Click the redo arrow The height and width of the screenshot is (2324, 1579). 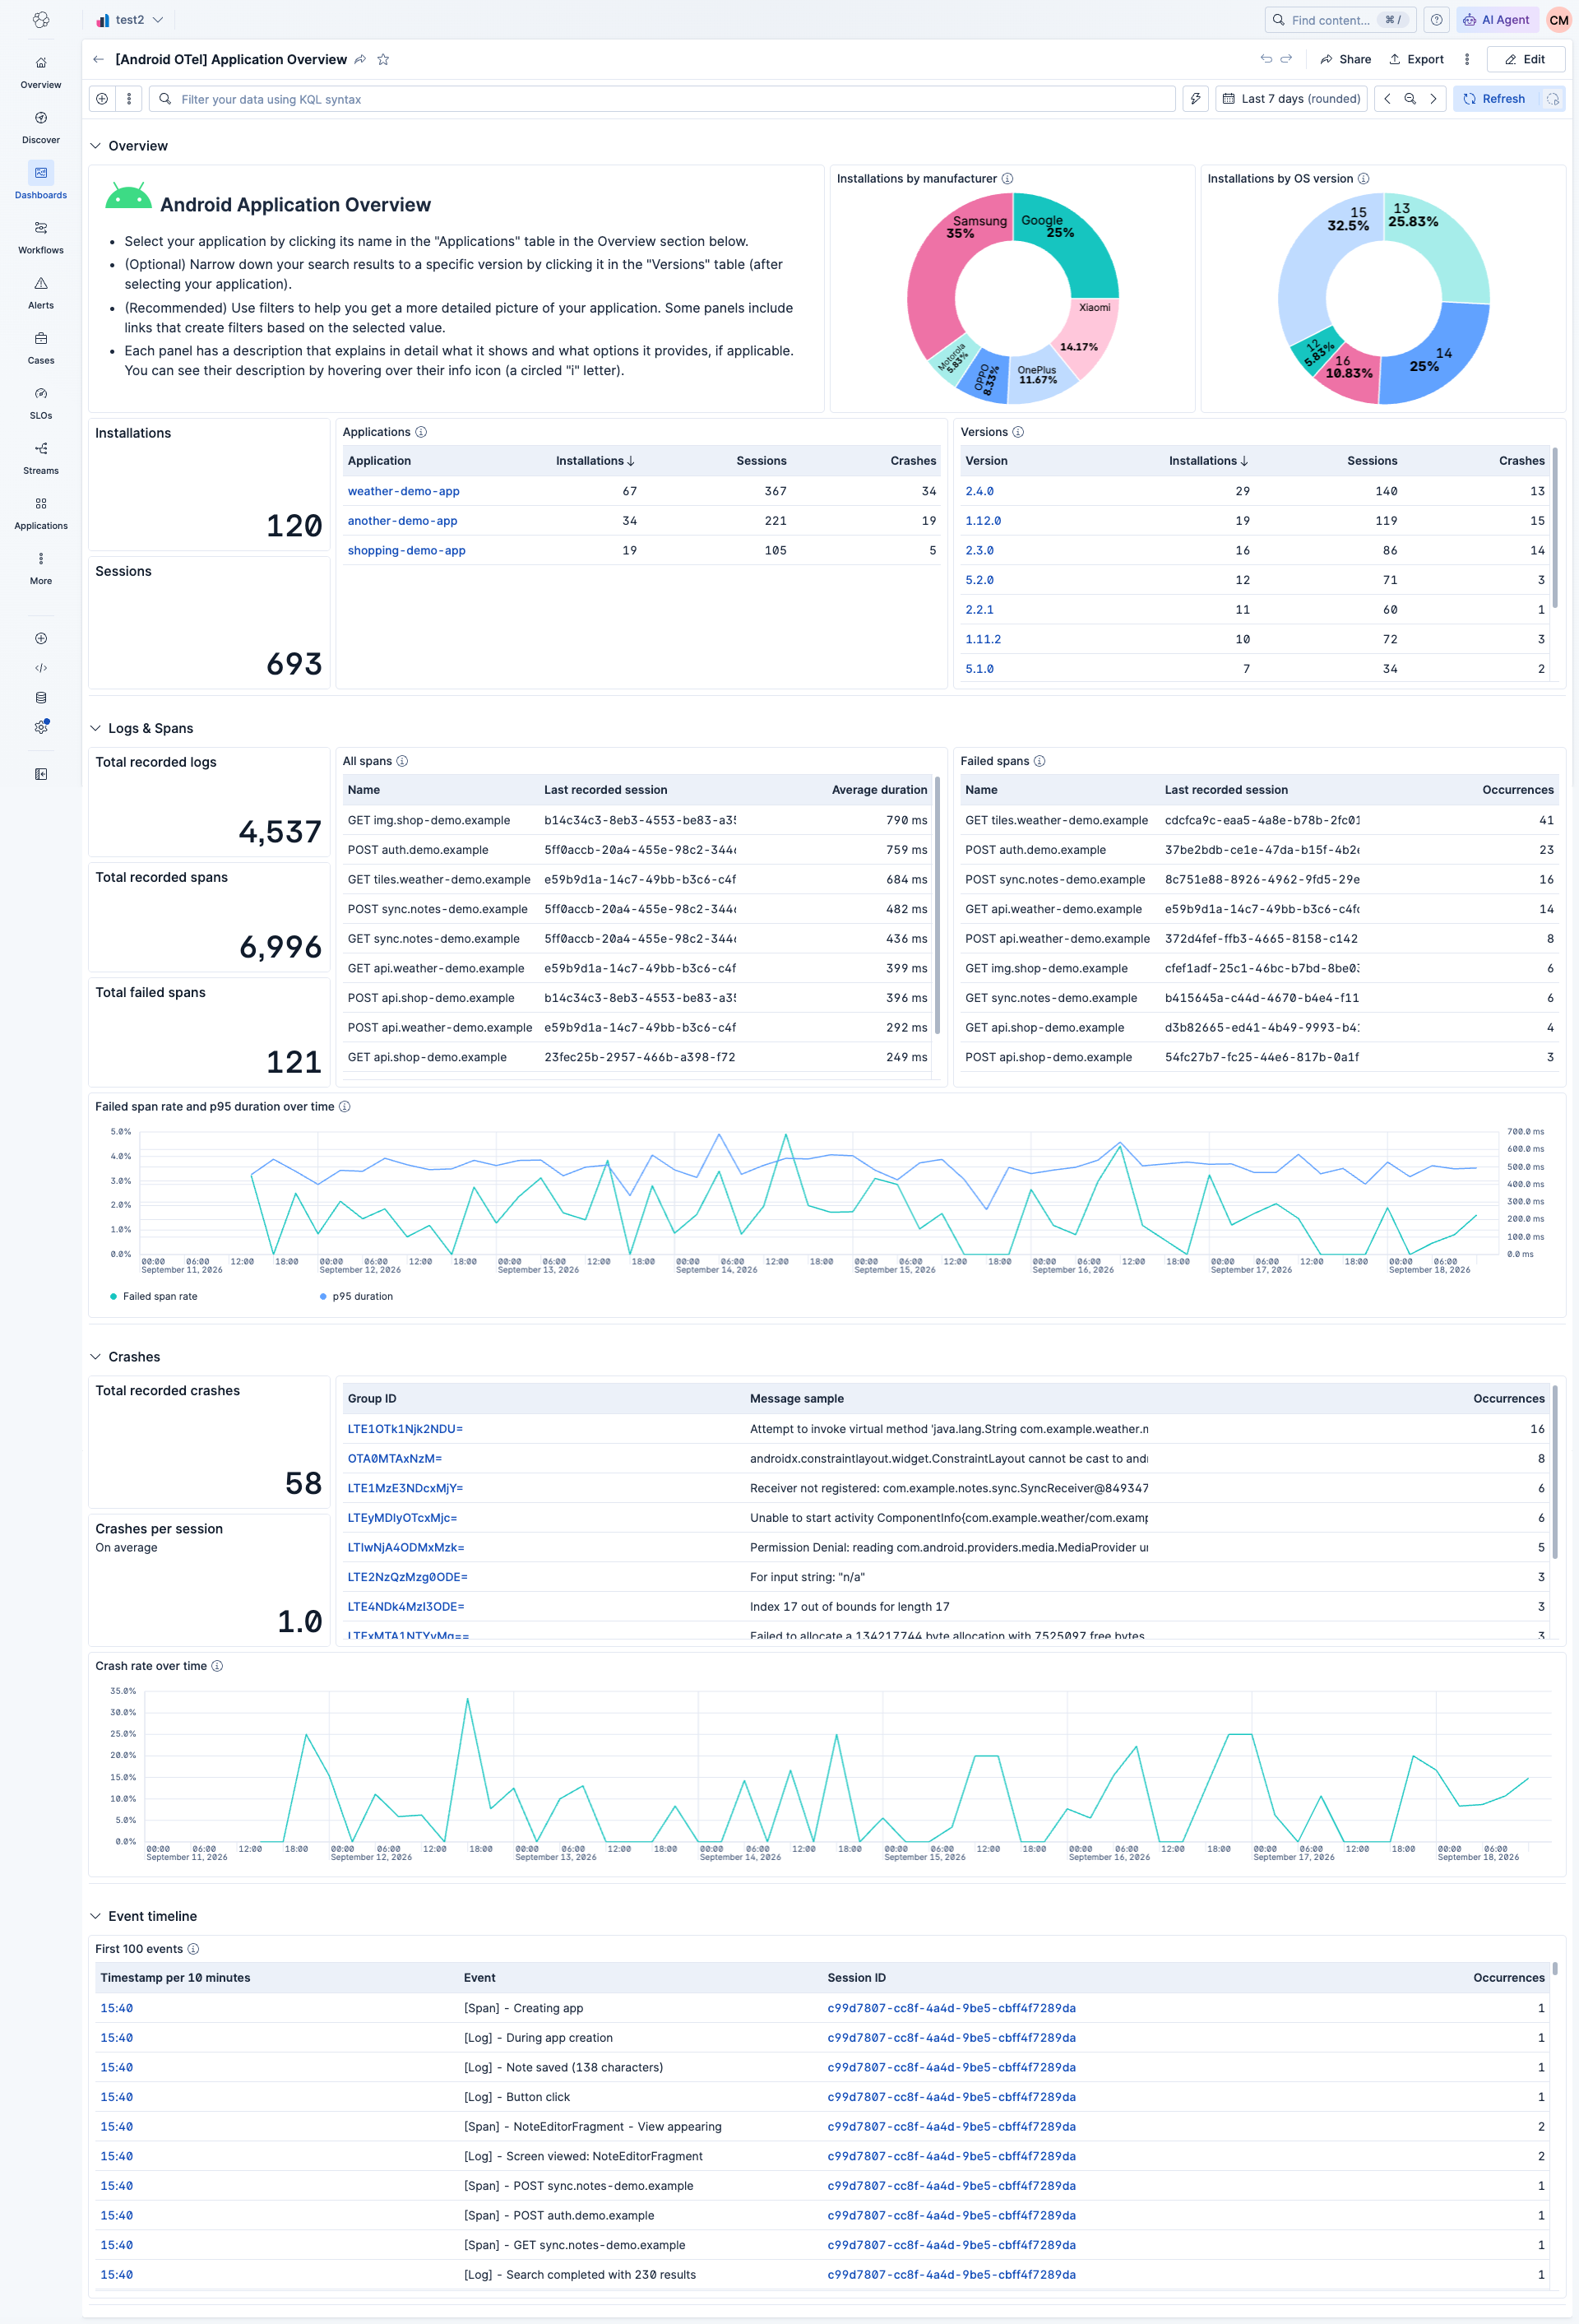tap(1286, 59)
